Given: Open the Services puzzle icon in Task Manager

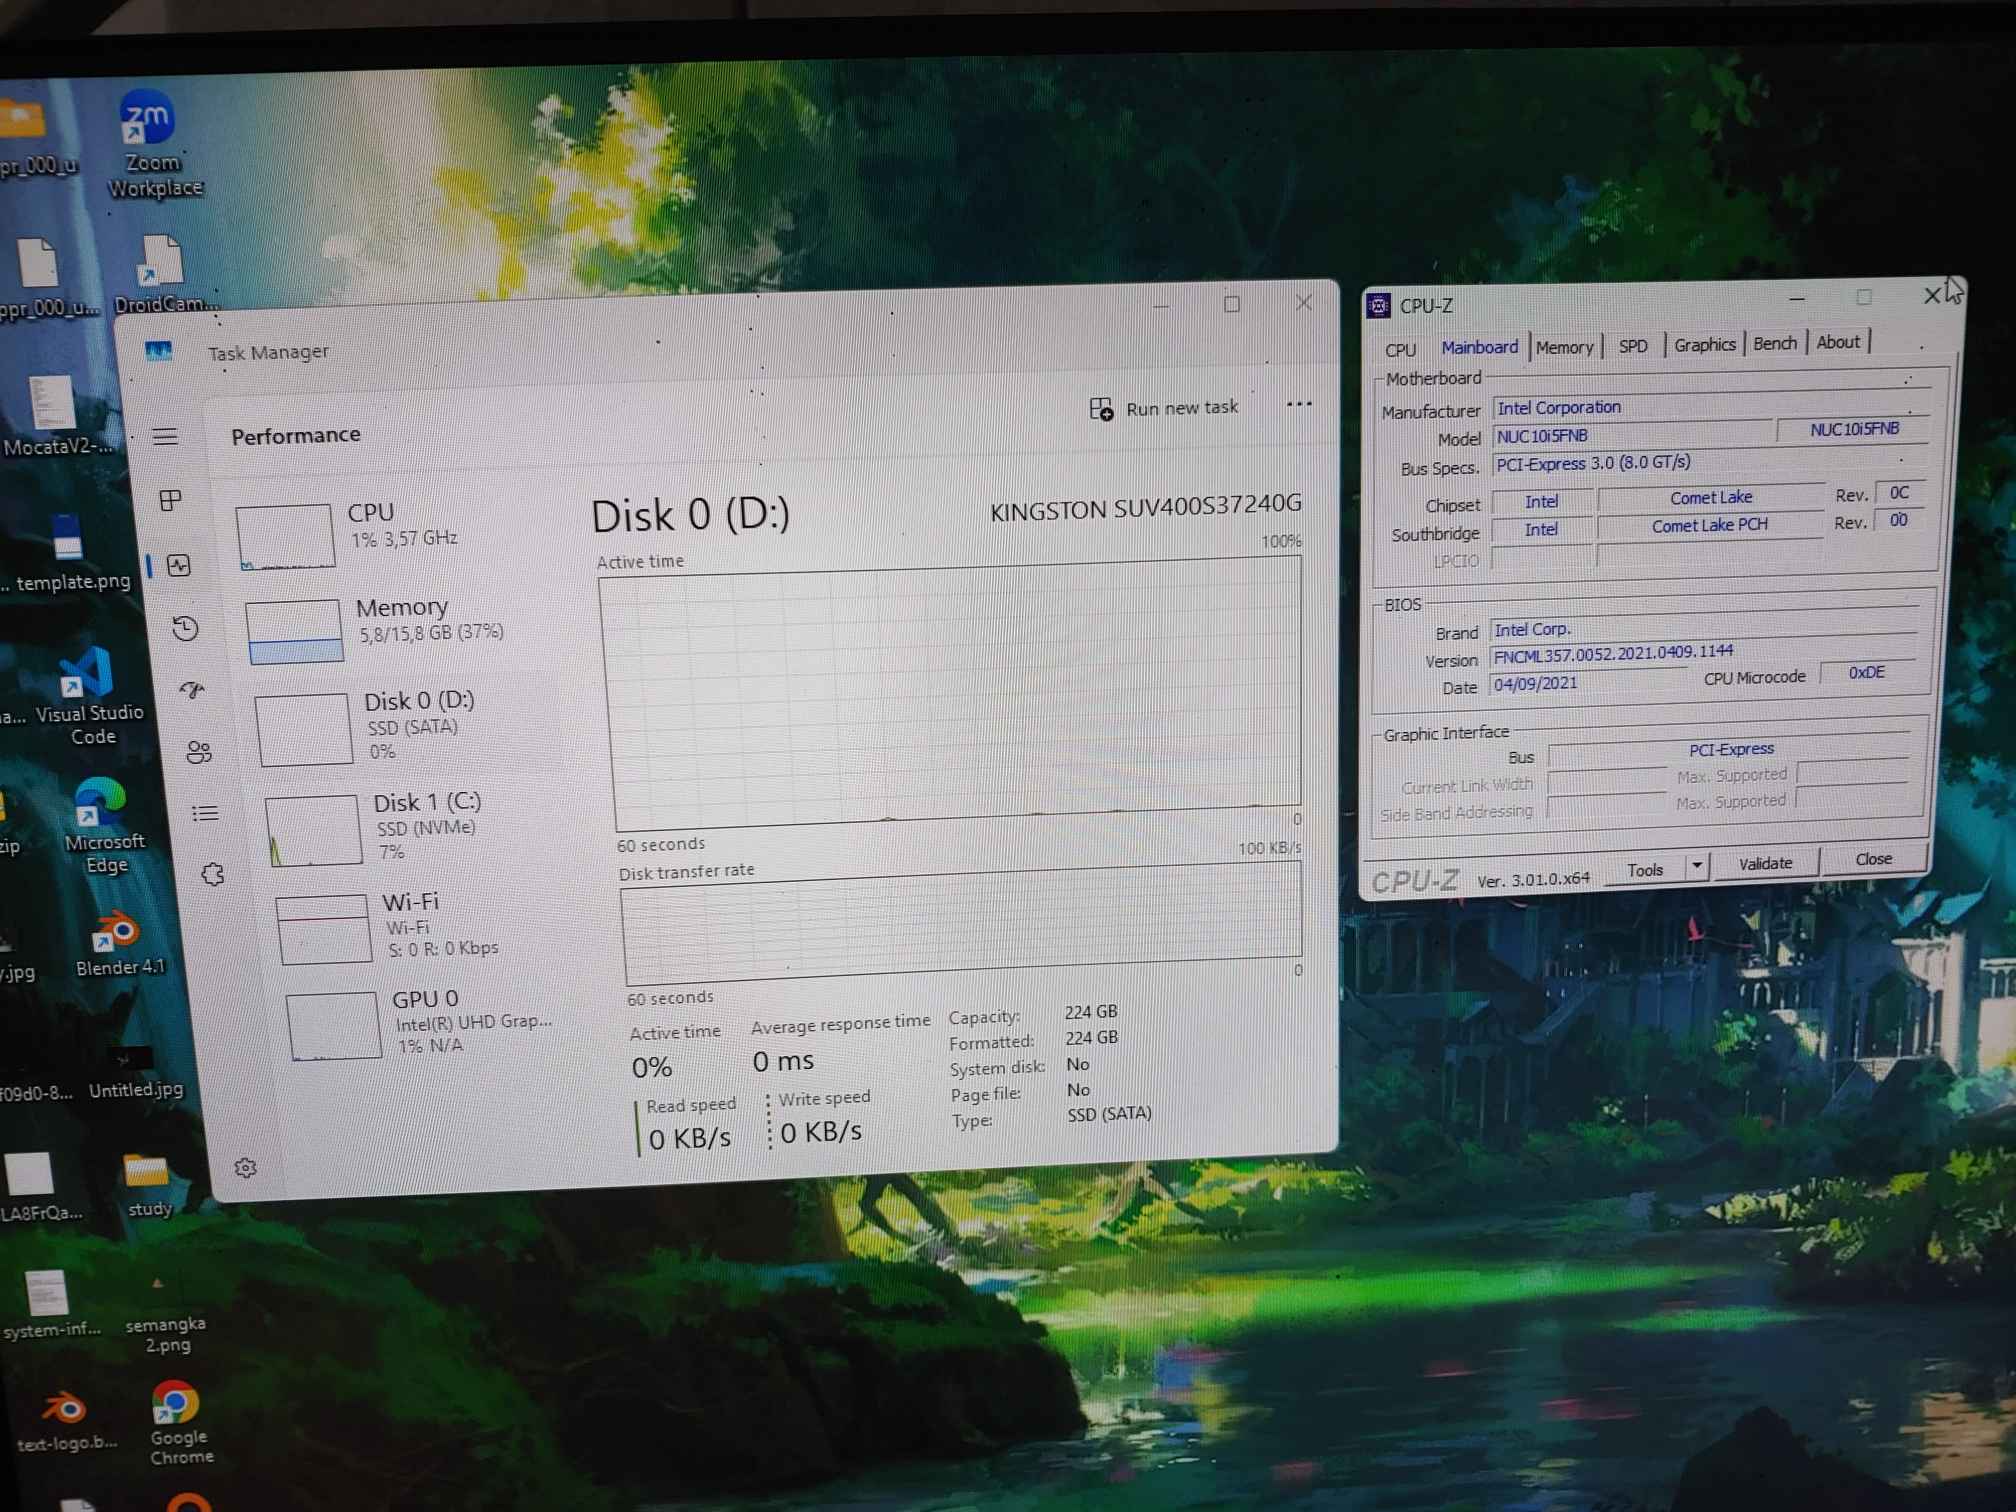Looking at the screenshot, I should pos(212,874).
